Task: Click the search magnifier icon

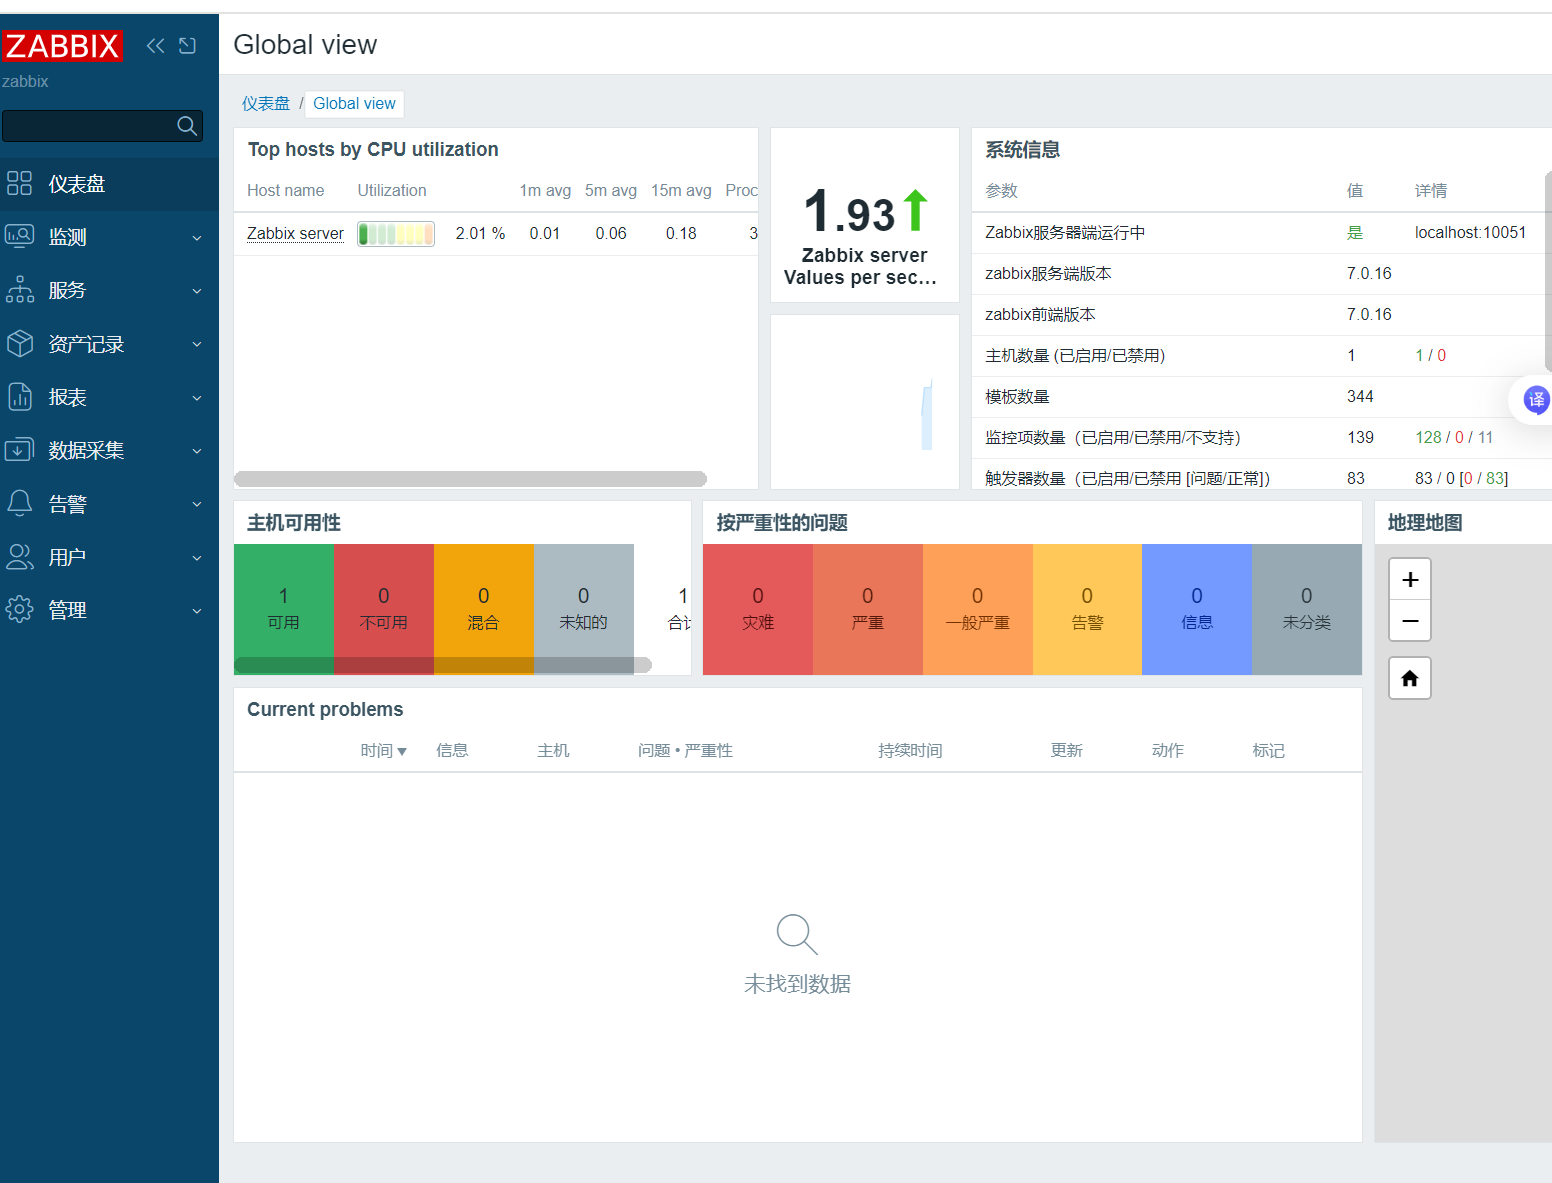Action: [187, 126]
